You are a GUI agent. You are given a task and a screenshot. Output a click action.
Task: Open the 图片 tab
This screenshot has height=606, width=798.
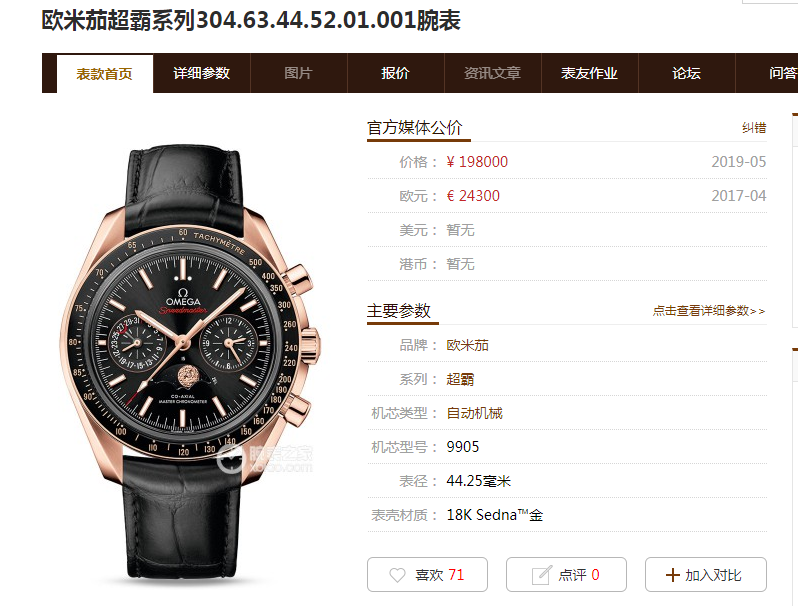coord(298,73)
